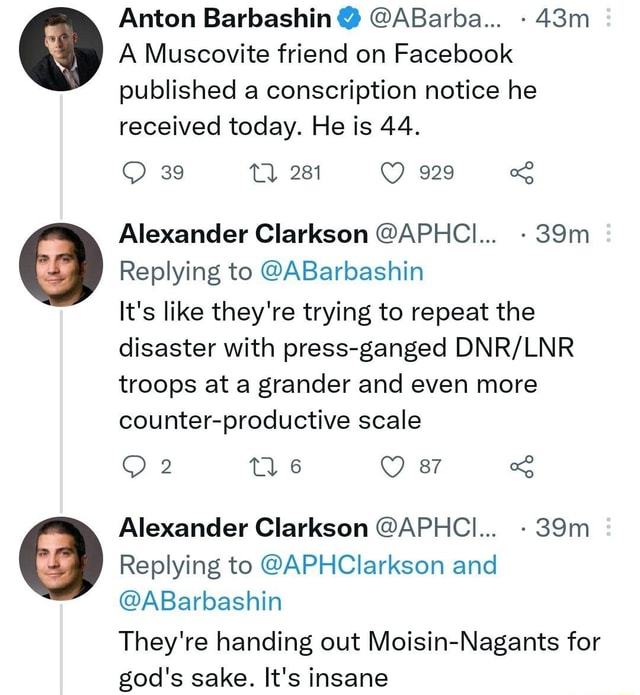
Task: View Anton Barbashin's profile picture
Action: [61, 50]
